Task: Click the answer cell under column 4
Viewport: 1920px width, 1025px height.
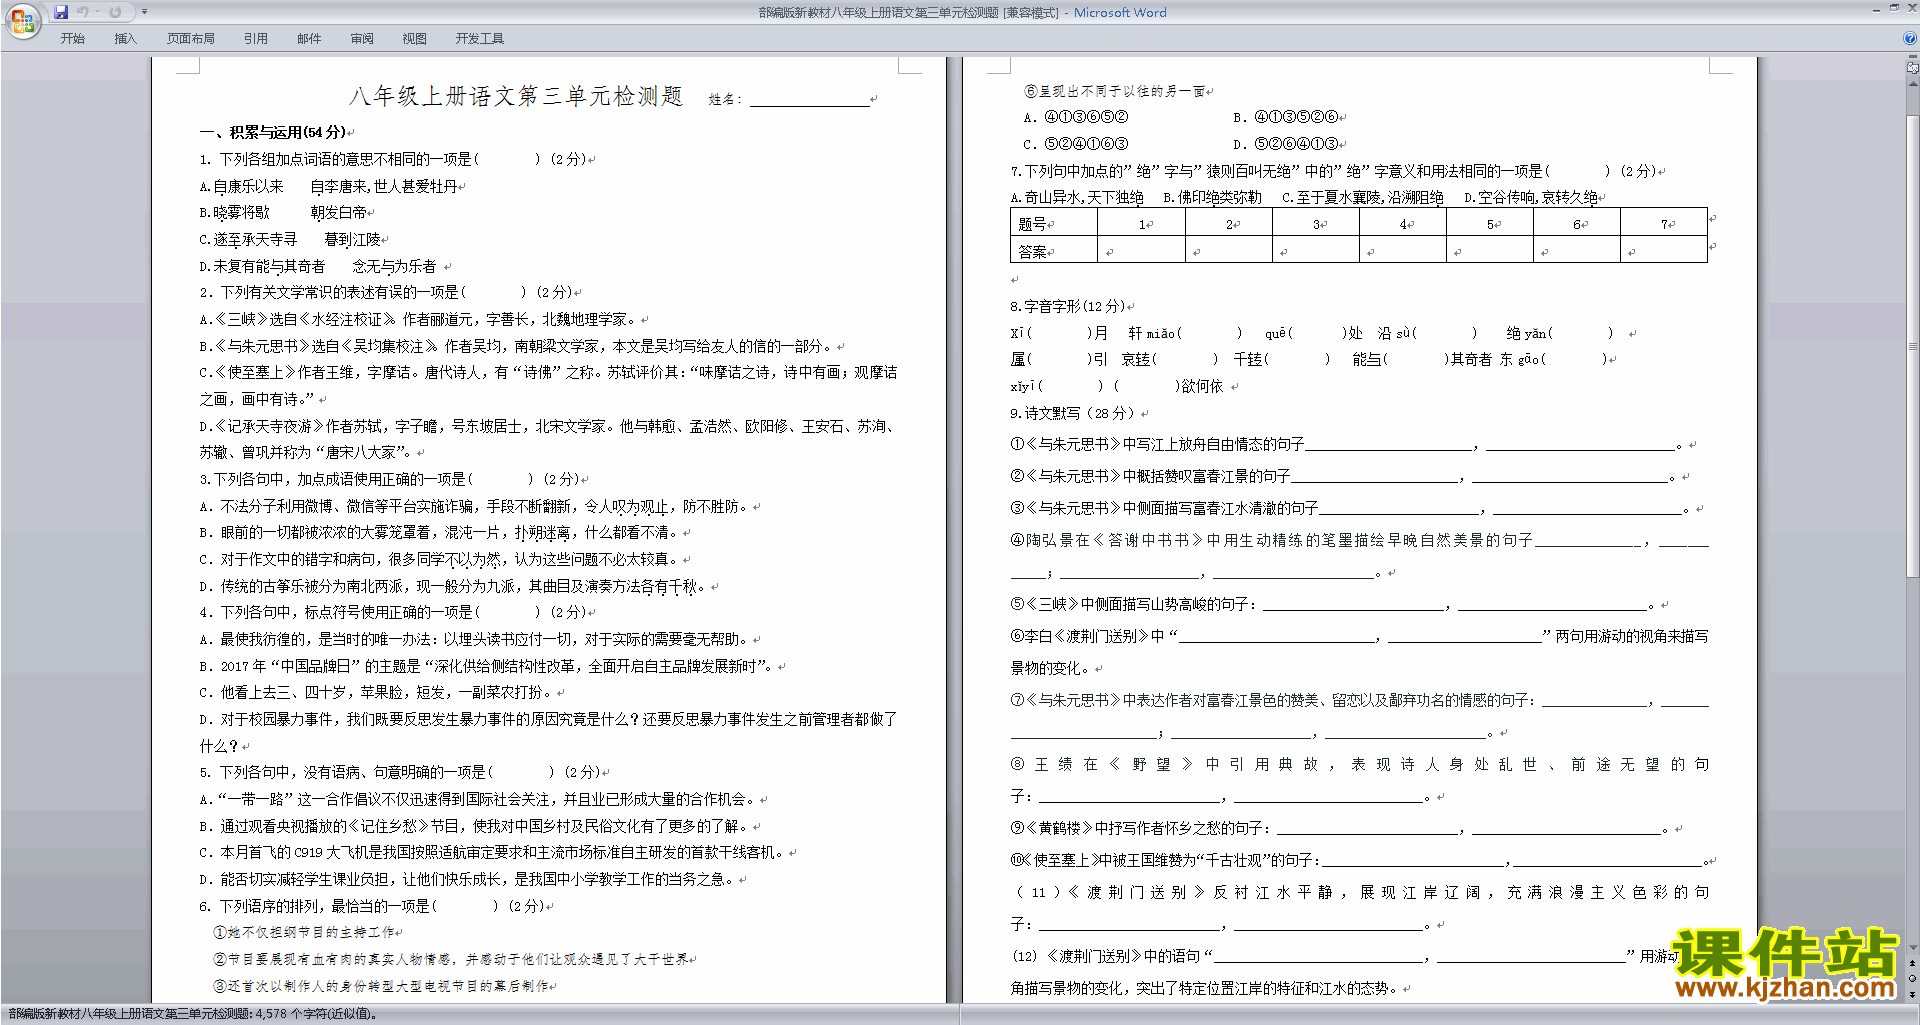Action: point(1402,251)
